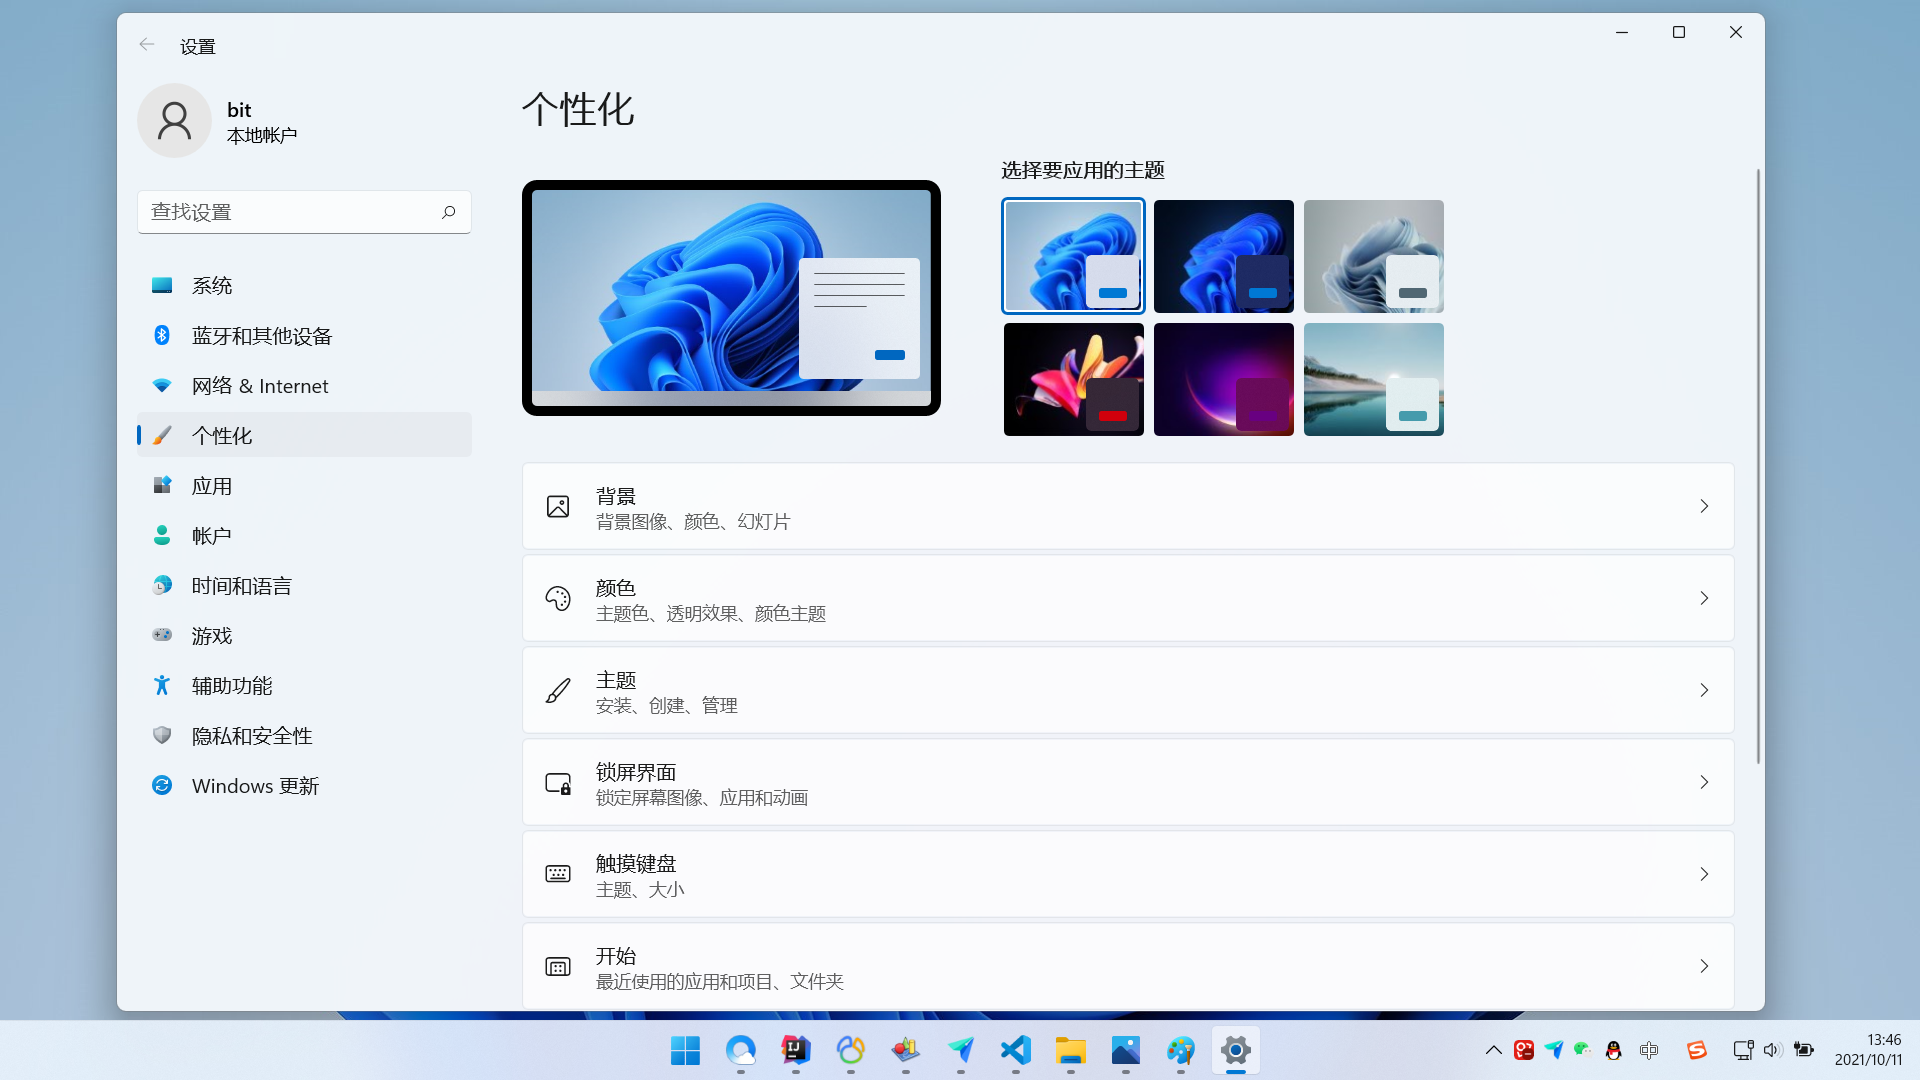
Task: Click the 触摸键盘 keyboard icon
Action: pos(558,874)
